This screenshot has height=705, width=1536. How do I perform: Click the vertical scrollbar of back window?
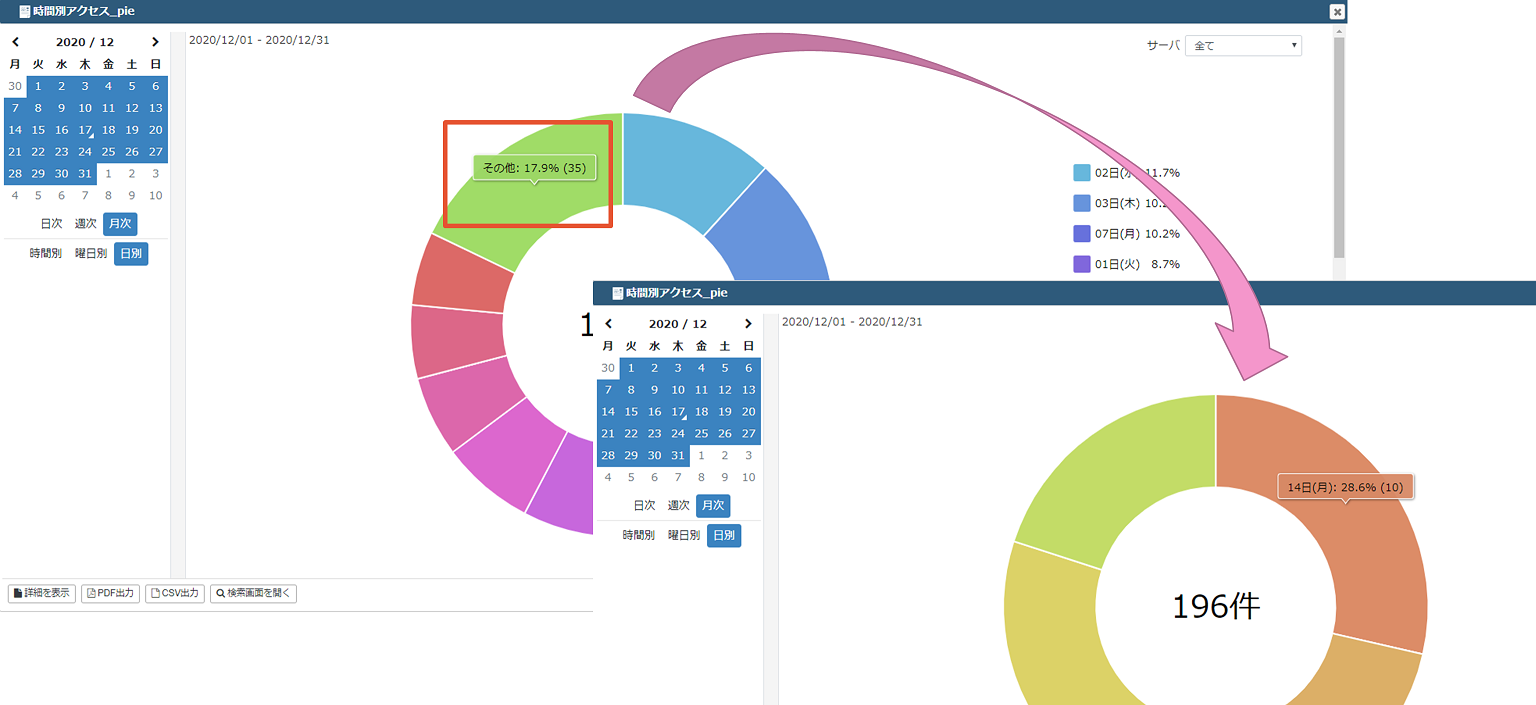pyautogui.click(x=1339, y=150)
